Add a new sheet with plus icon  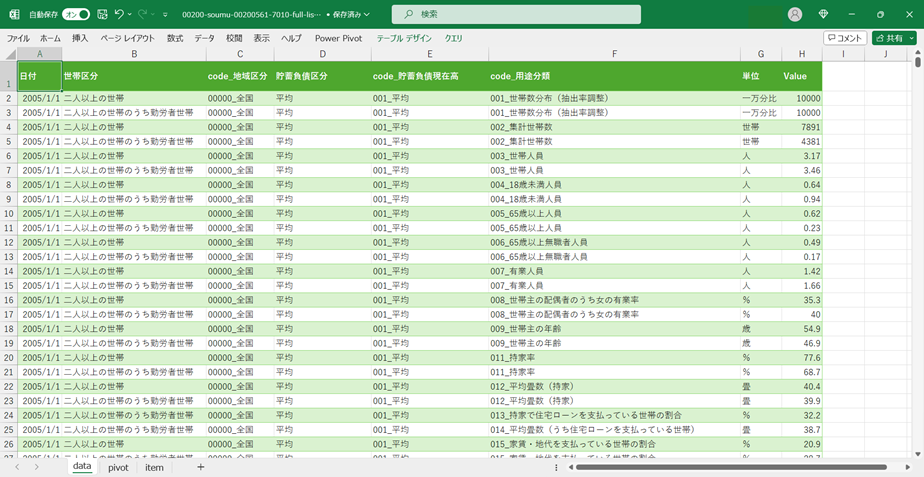tap(200, 467)
